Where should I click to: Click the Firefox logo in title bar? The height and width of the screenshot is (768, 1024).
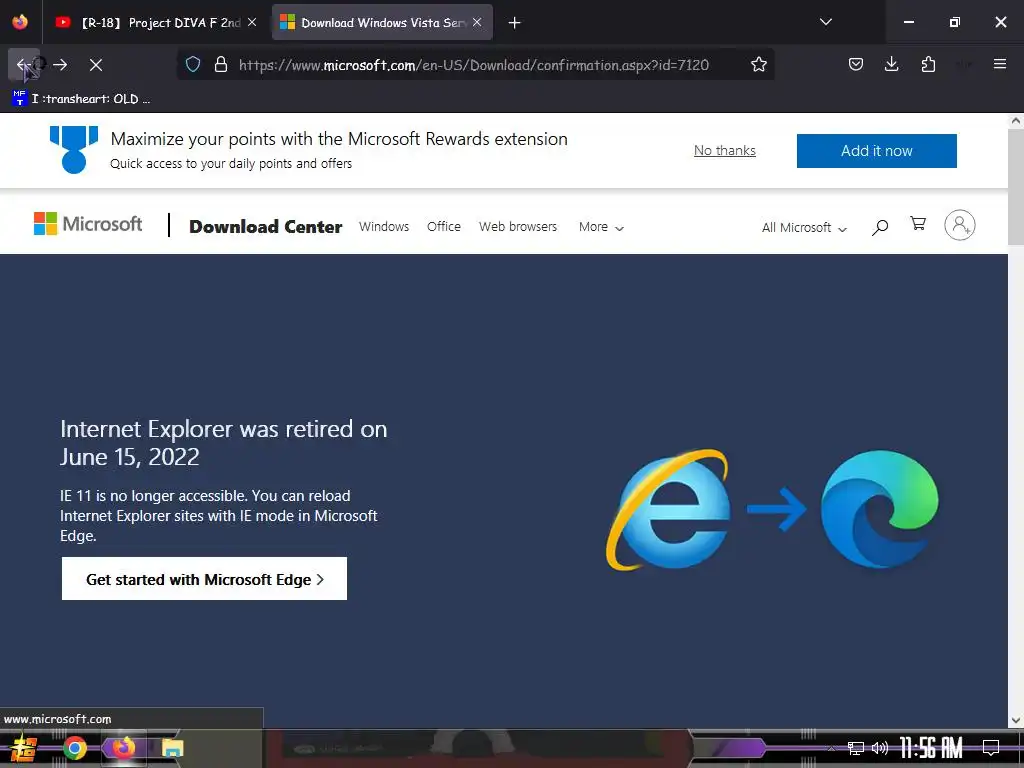pos(20,22)
